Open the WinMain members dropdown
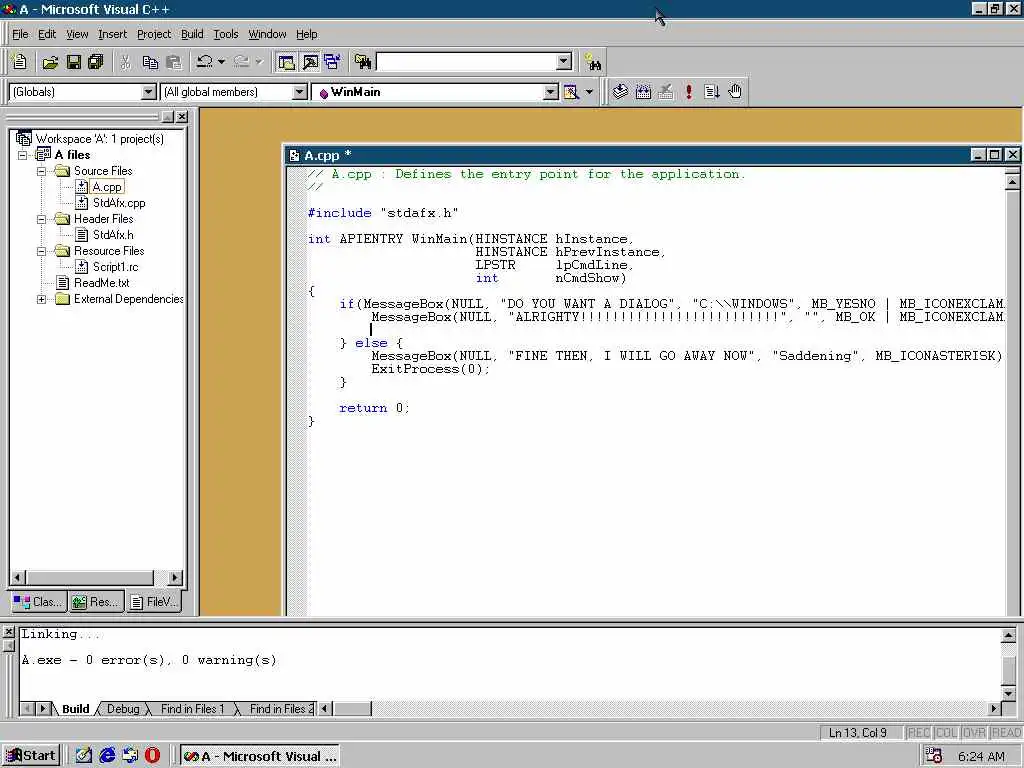The image size is (1024, 768). pyautogui.click(x=551, y=92)
